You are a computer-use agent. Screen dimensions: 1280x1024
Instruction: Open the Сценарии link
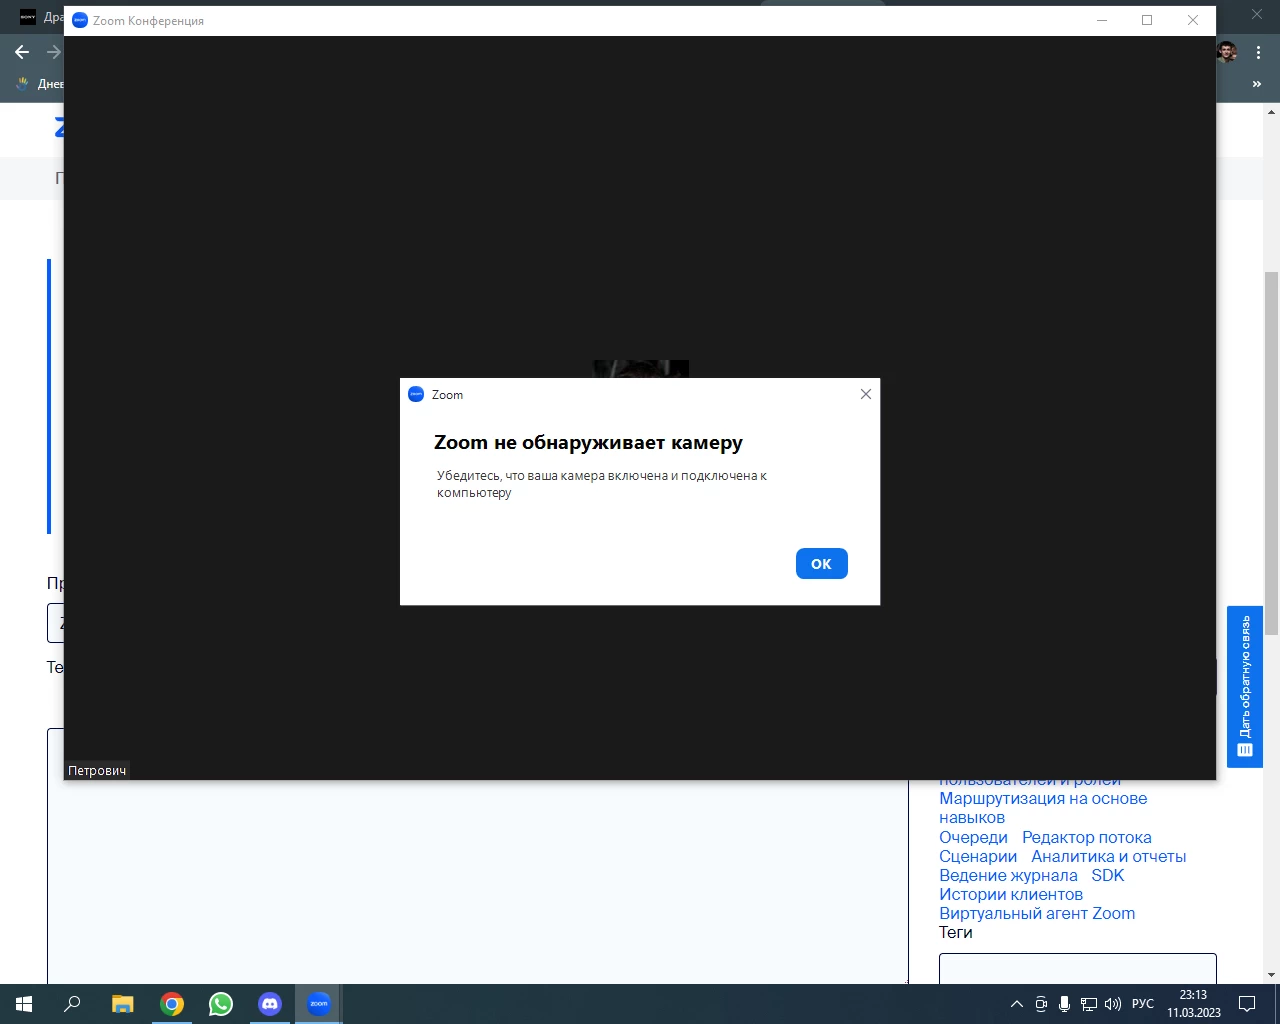978,856
